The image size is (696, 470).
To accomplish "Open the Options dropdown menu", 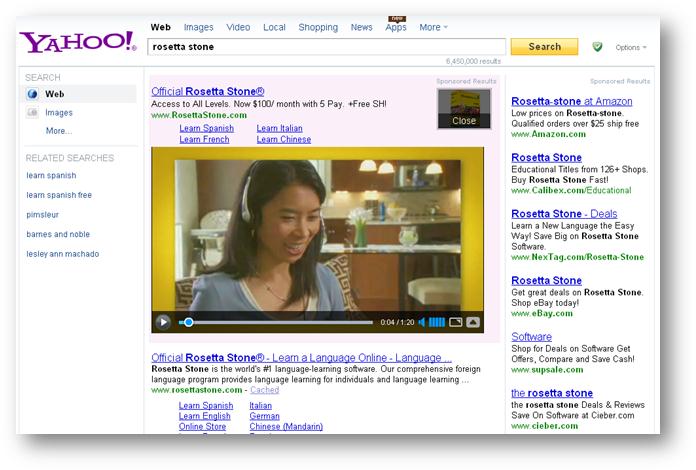I will click(631, 47).
